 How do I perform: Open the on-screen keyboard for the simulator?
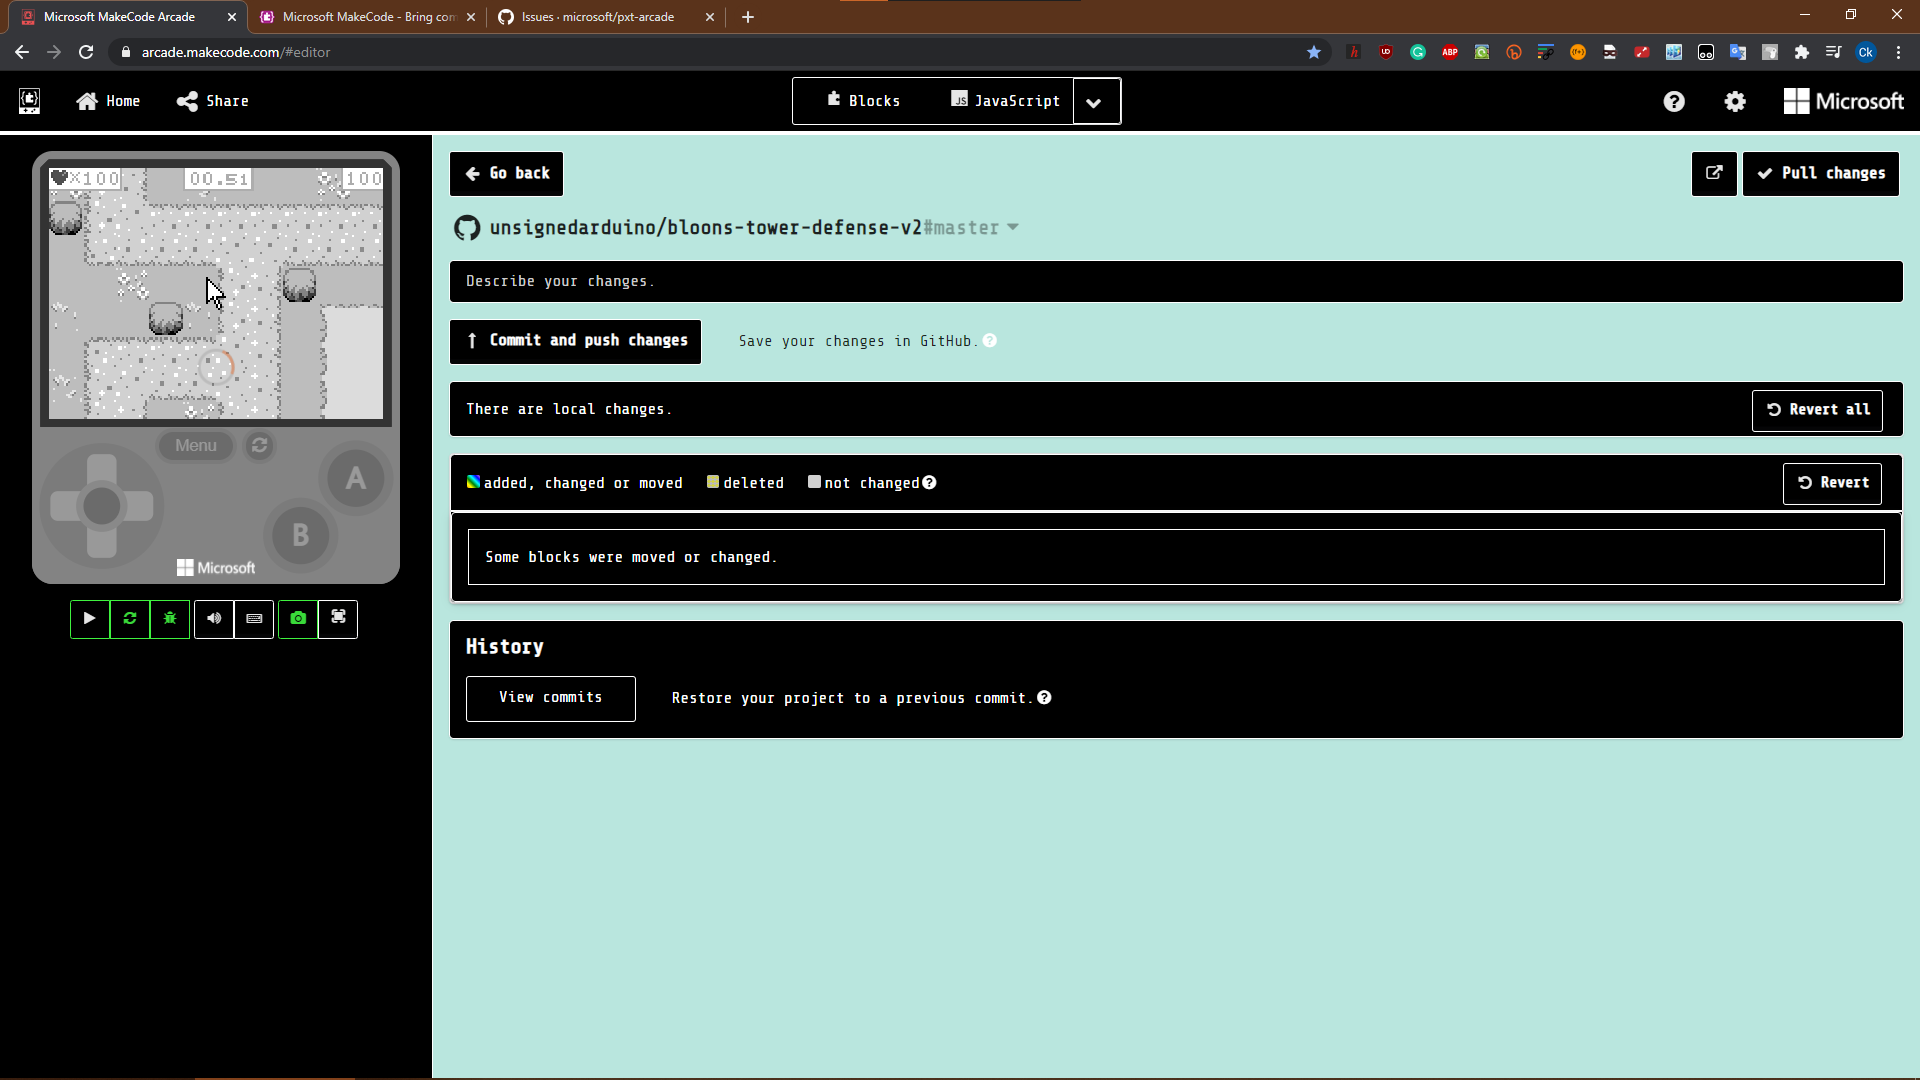(253, 619)
